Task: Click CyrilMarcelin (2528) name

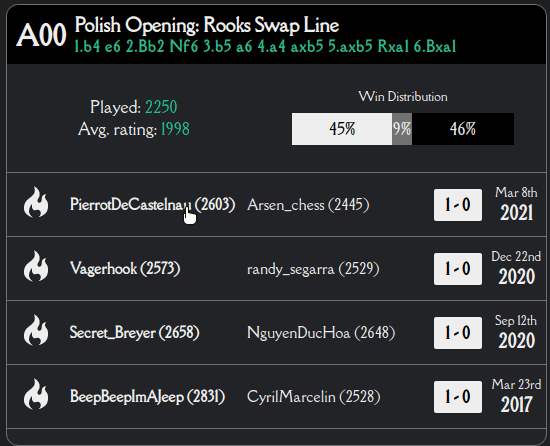Action: [314, 397]
